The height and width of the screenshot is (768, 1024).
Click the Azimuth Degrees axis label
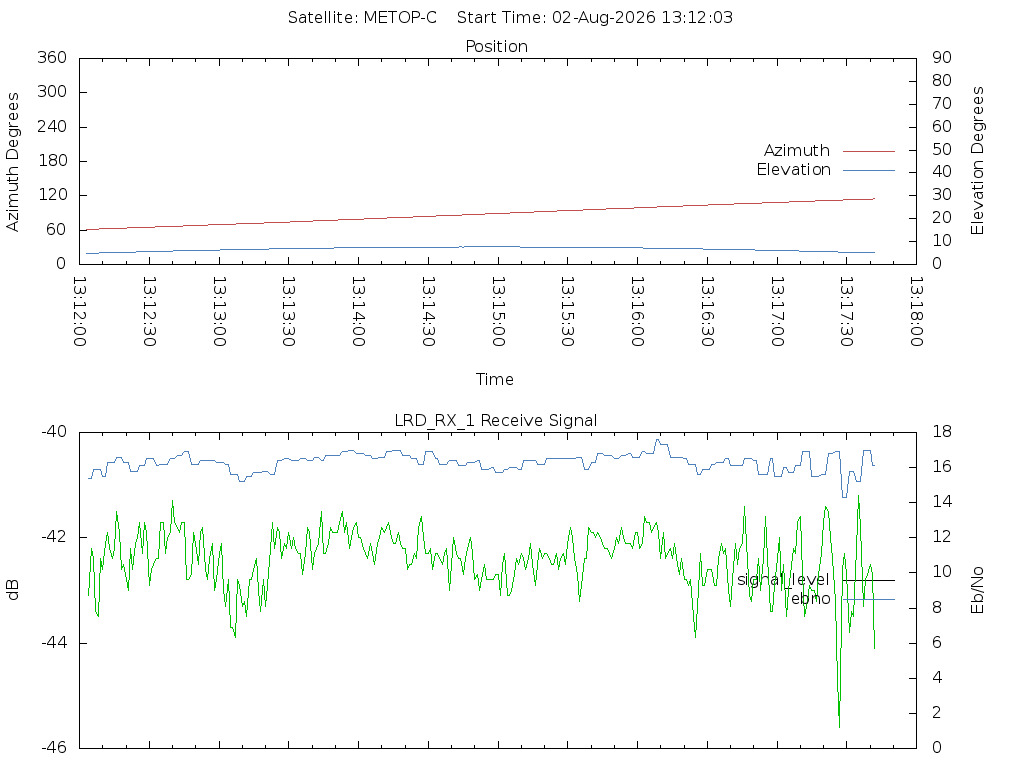(x=12, y=162)
